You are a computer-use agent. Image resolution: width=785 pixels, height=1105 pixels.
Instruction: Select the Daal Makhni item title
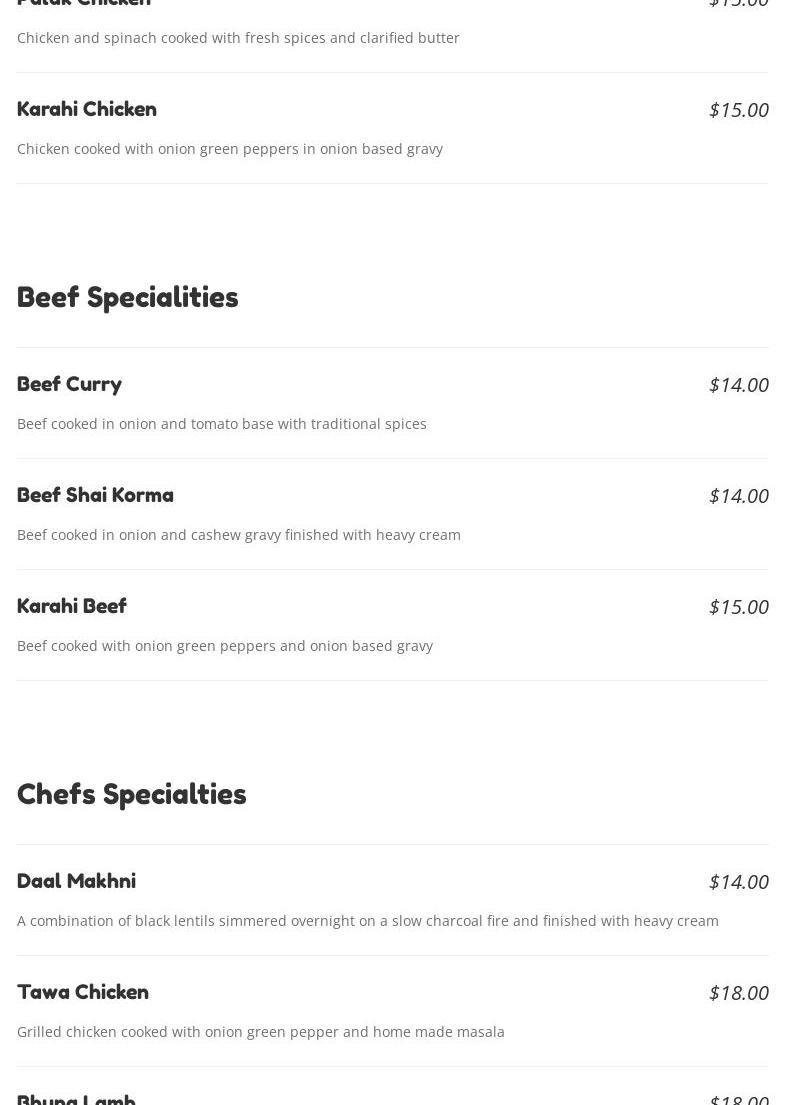[76, 881]
